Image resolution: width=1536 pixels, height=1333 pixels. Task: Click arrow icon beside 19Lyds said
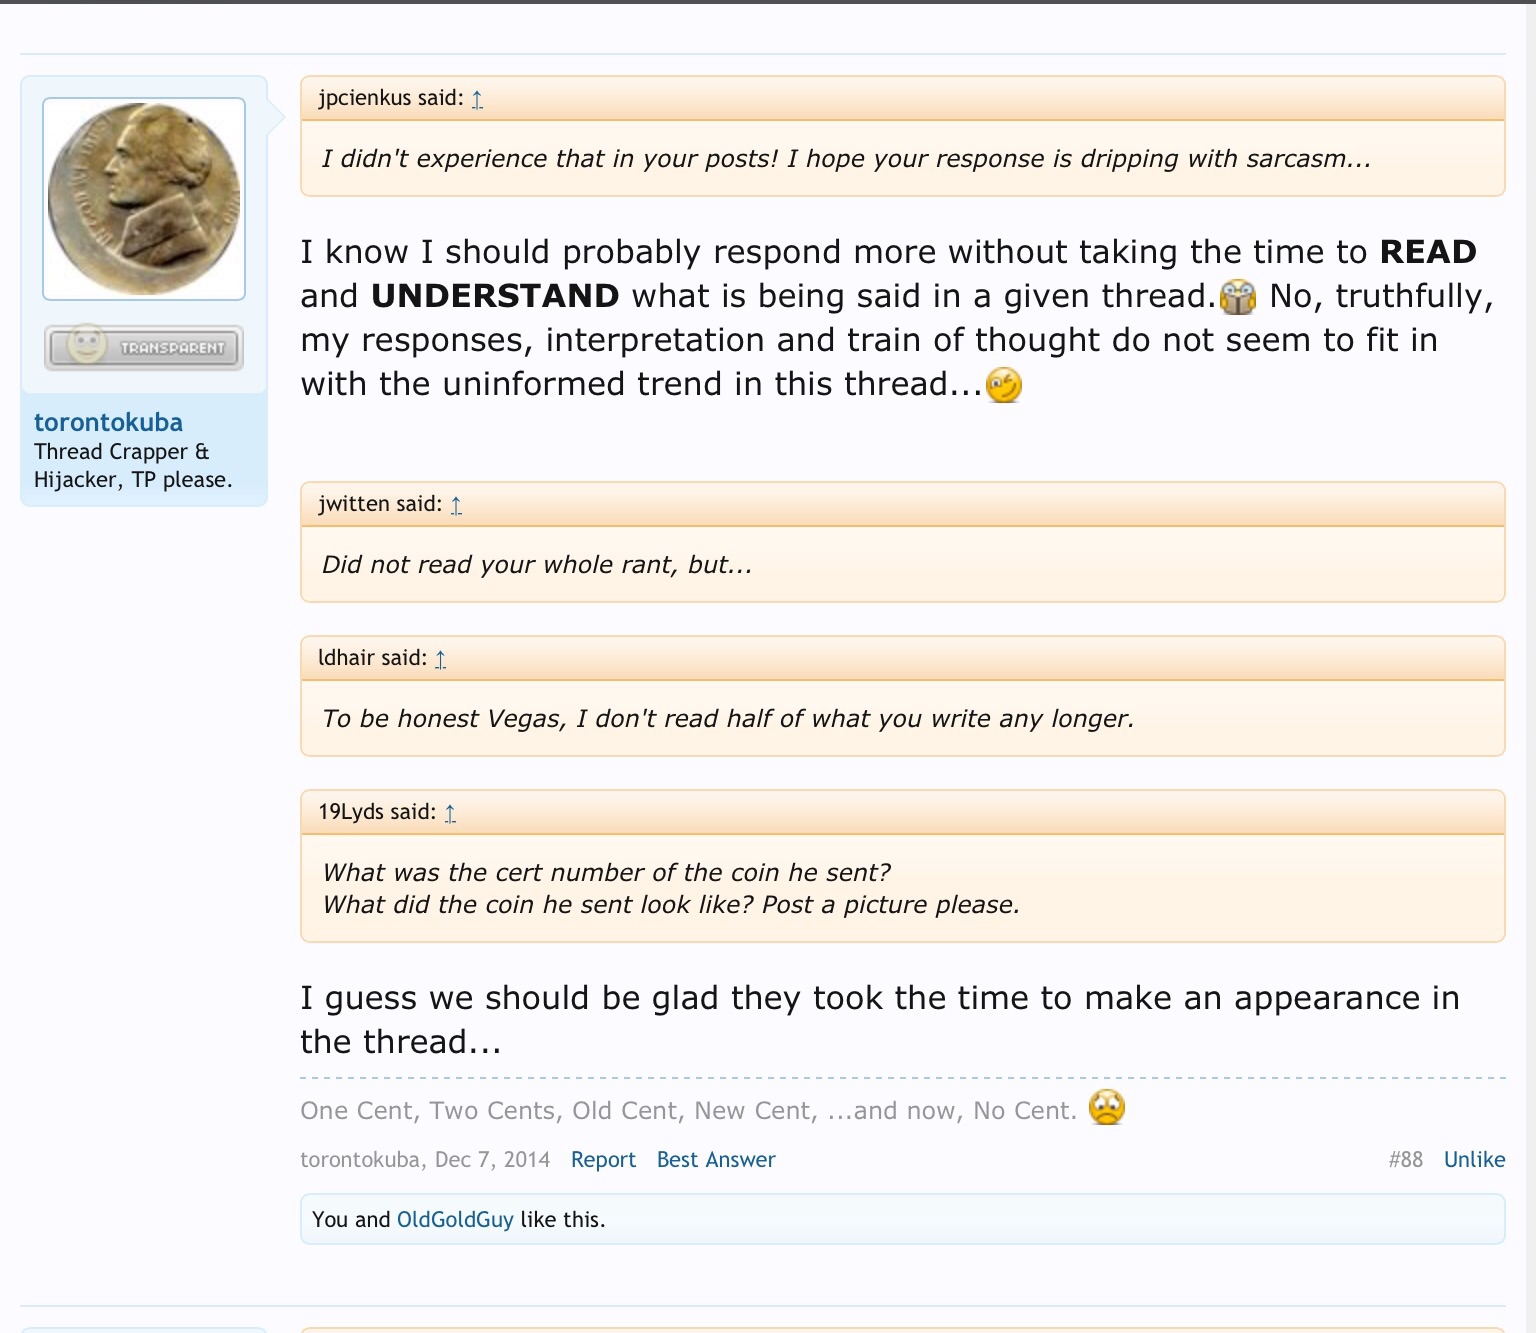[x=450, y=813]
